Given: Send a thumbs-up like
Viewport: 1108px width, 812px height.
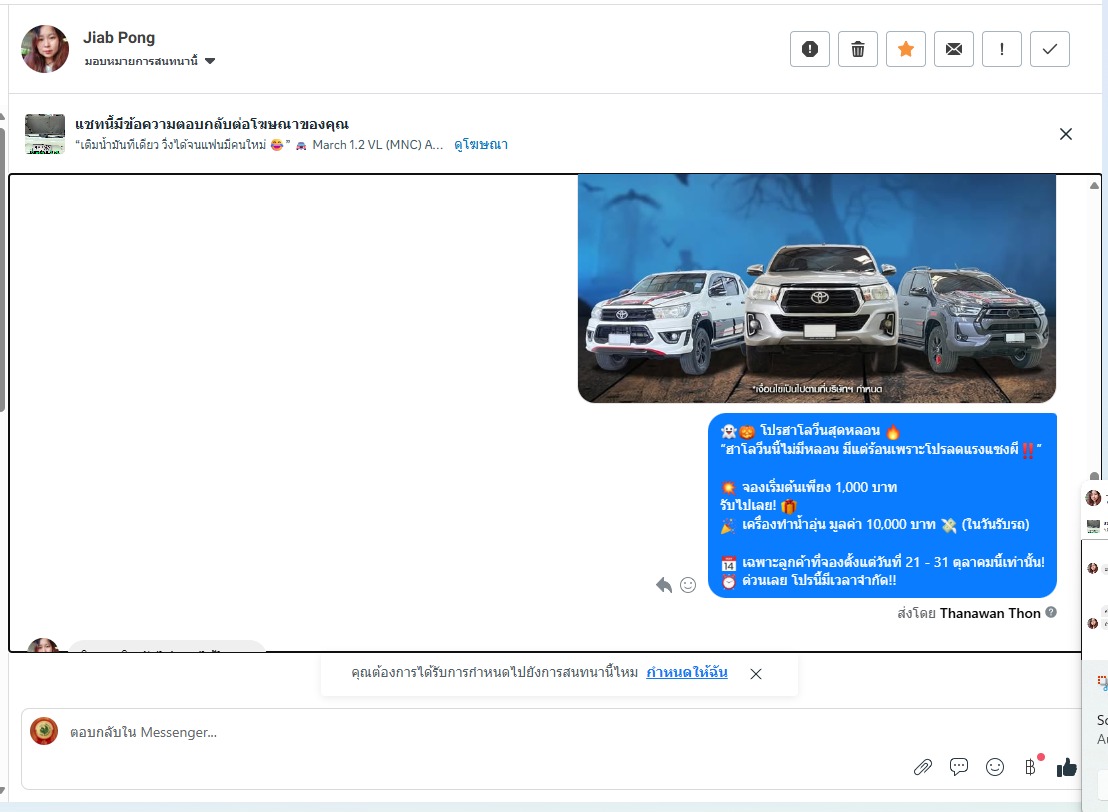Looking at the screenshot, I should click(x=1067, y=767).
